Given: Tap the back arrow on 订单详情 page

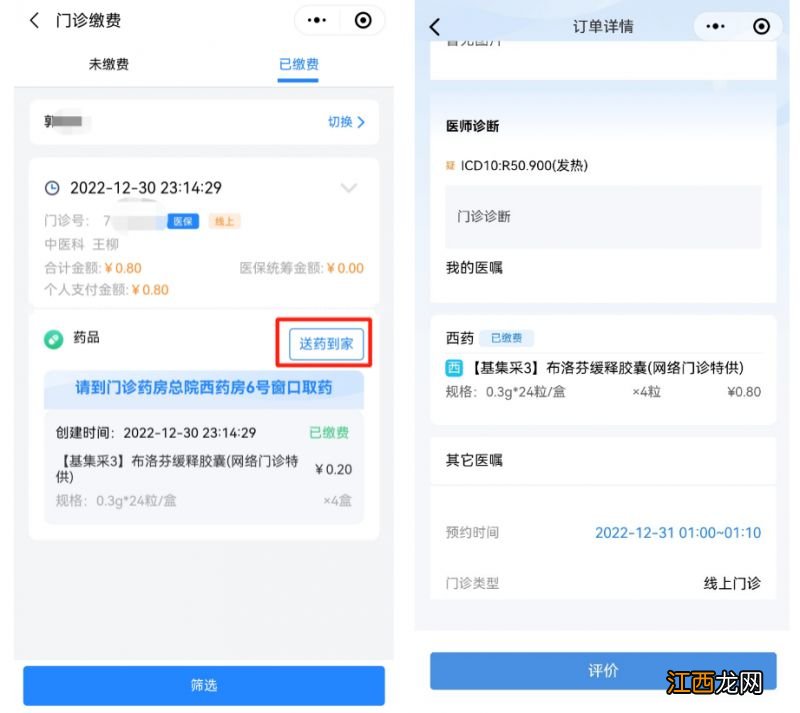Looking at the screenshot, I should click(435, 27).
